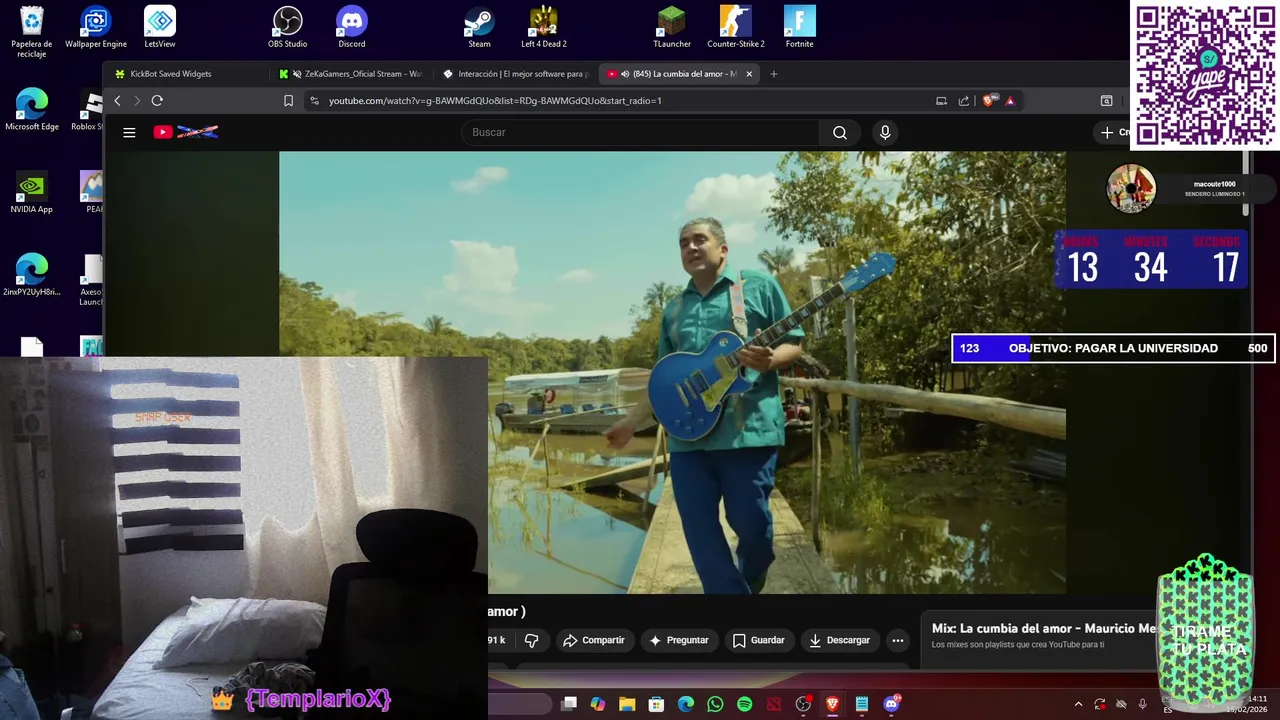Launch TLauncher from the desktop
The width and height of the screenshot is (1280, 720).
pyautogui.click(x=672, y=27)
